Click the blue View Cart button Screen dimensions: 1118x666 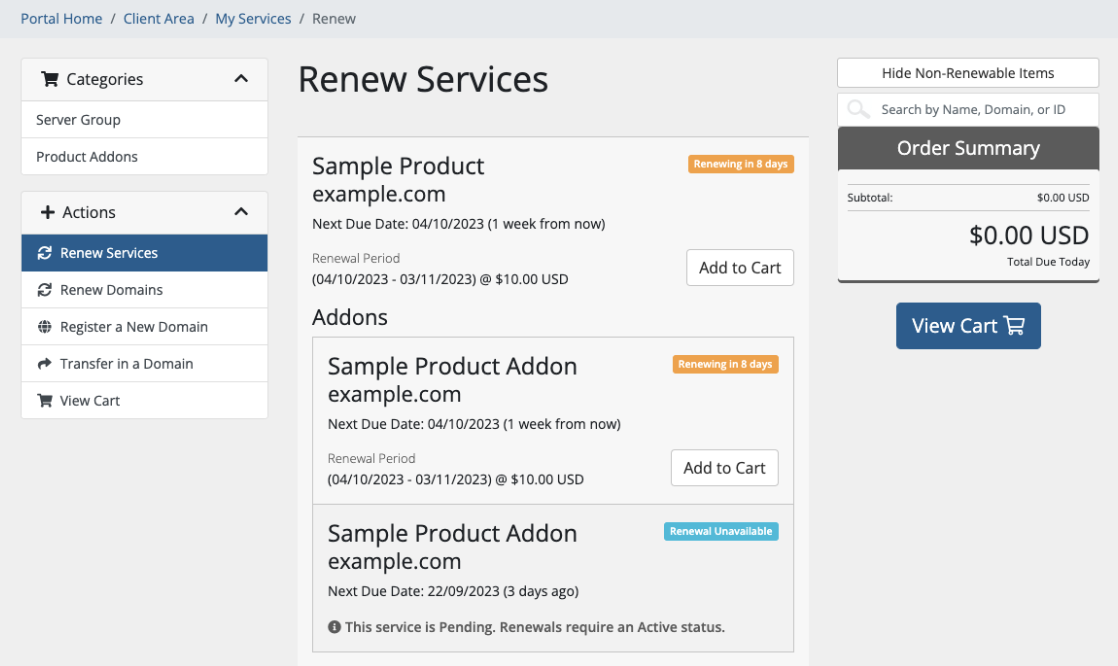tap(968, 325)
